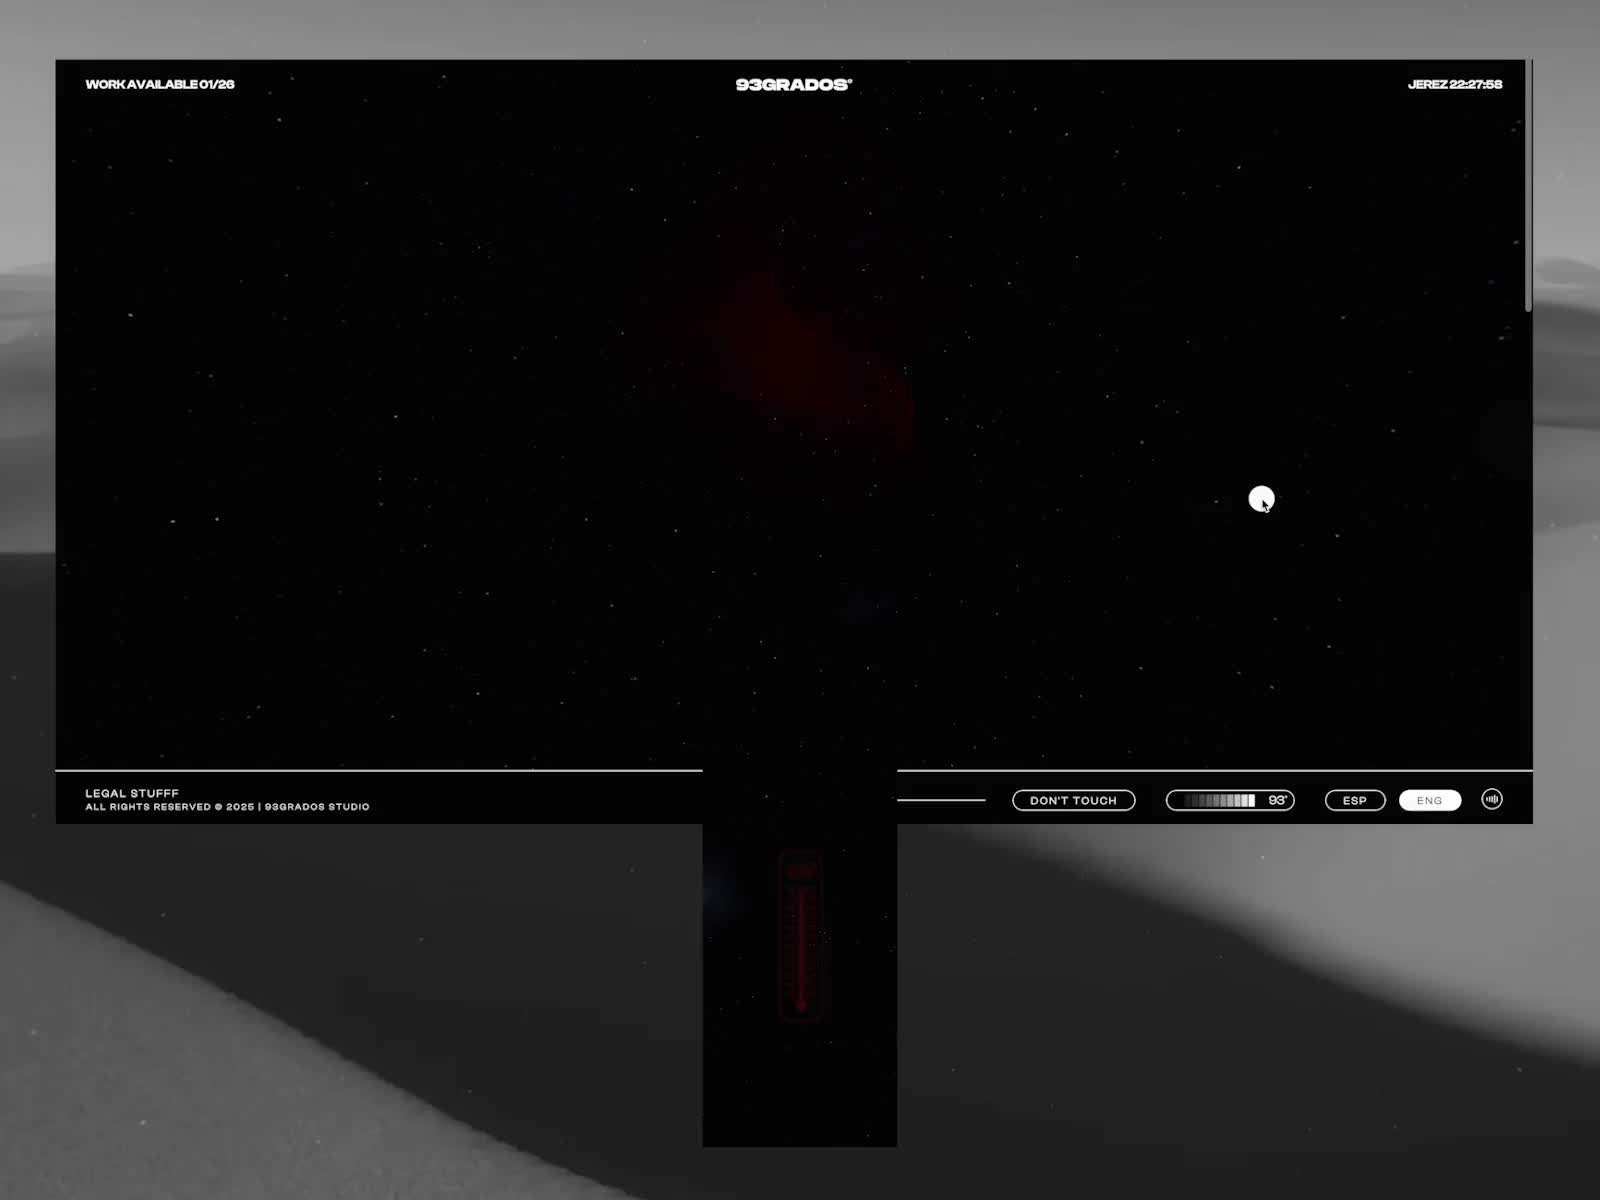Viewport: 1600px width, 1200px height.
Task: Click the footer divider line above LEGAL STUFFF
Action: point(380,771)
